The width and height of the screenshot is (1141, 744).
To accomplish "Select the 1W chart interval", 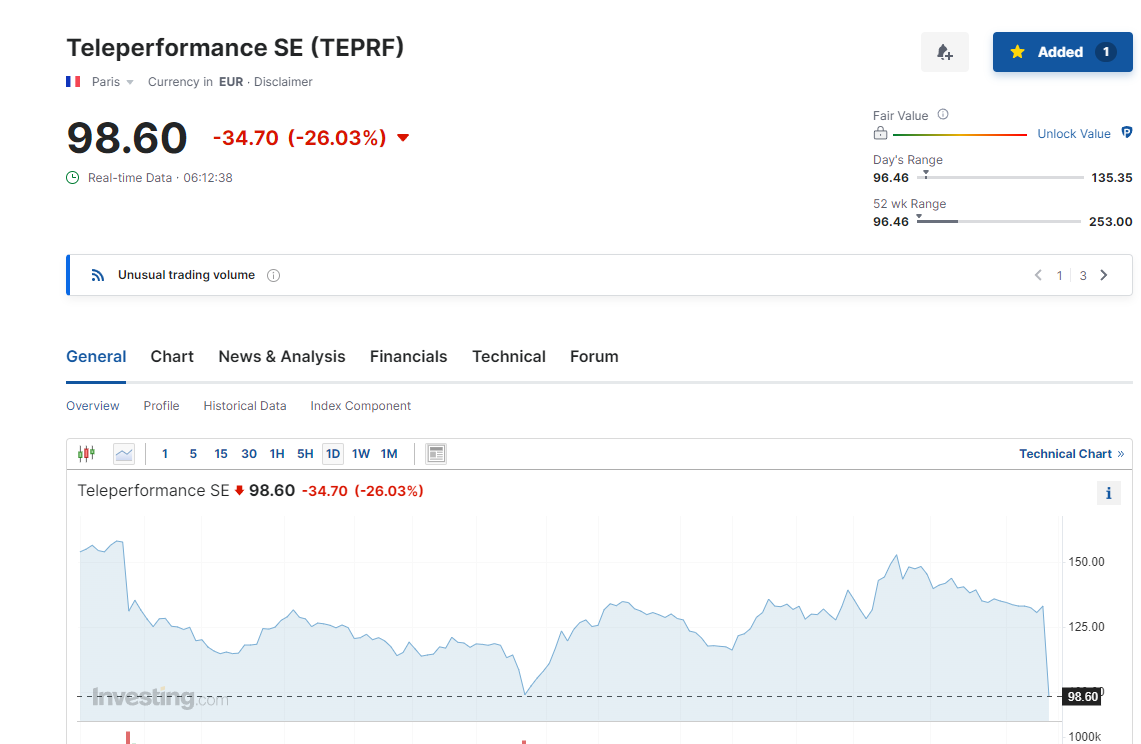I will coord(361,454).
